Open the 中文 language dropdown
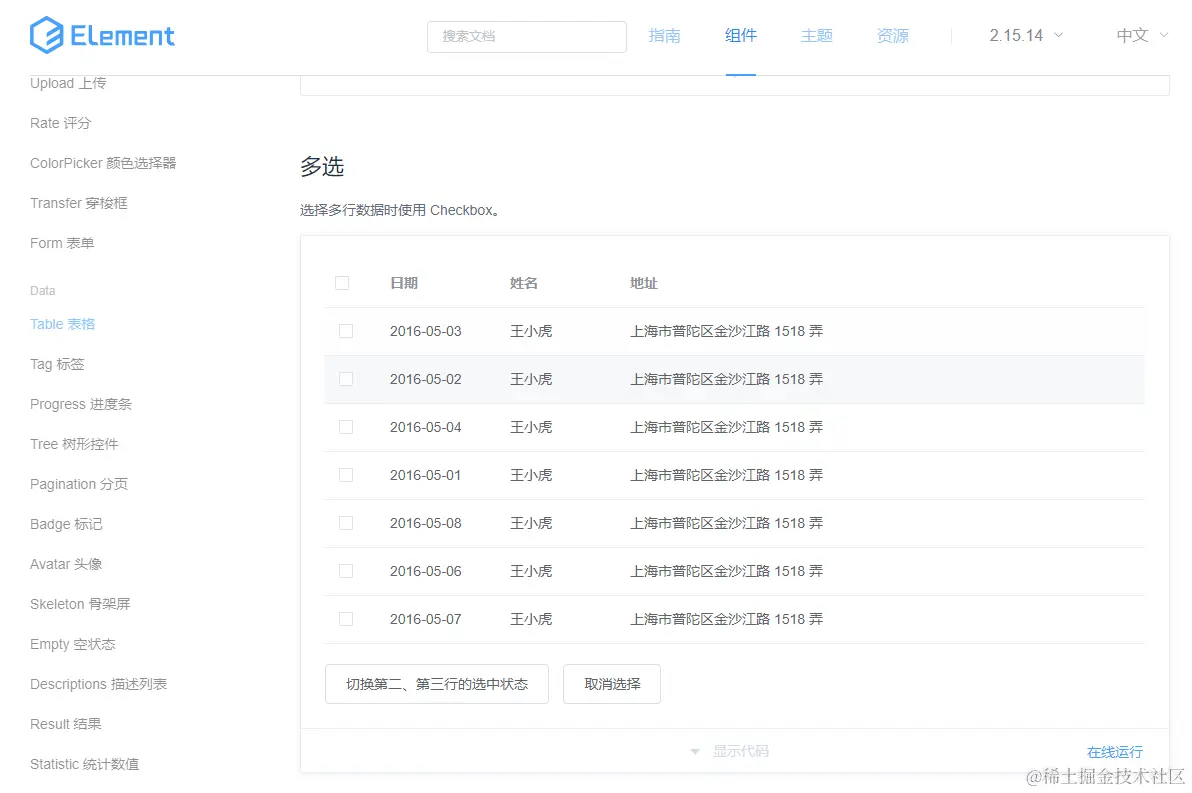The width and height of the screenshot is (1192, 793). pyautogui.click(x=1141, y=36)
